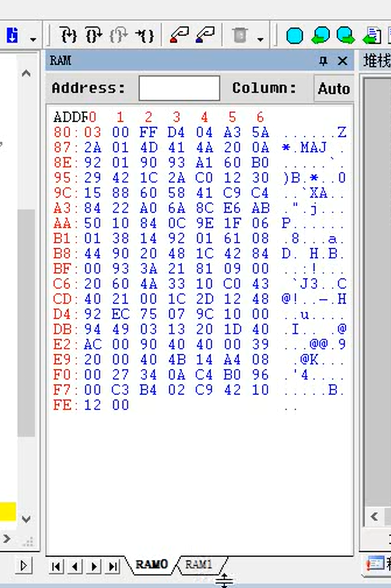Click the boxed right-arrow button at bottom left
This screenshot has width=391, height=588.
pyautogui.click(x=24, y=566)
